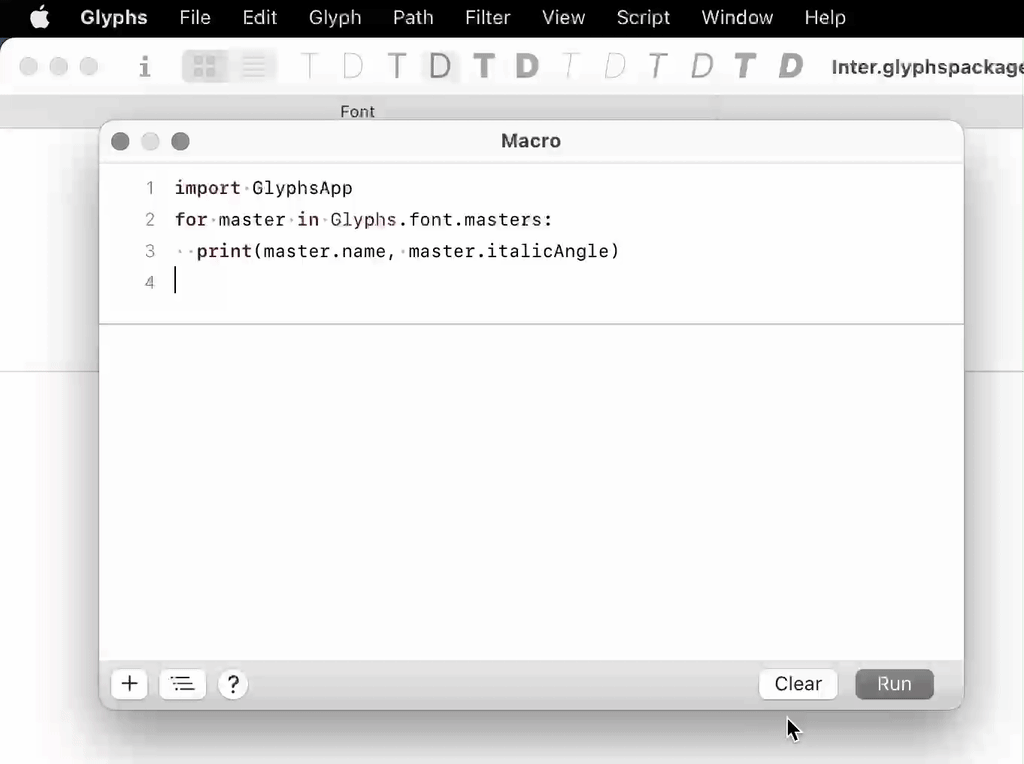
Task: Switch to grid view in font window
Action: point(205,66)
